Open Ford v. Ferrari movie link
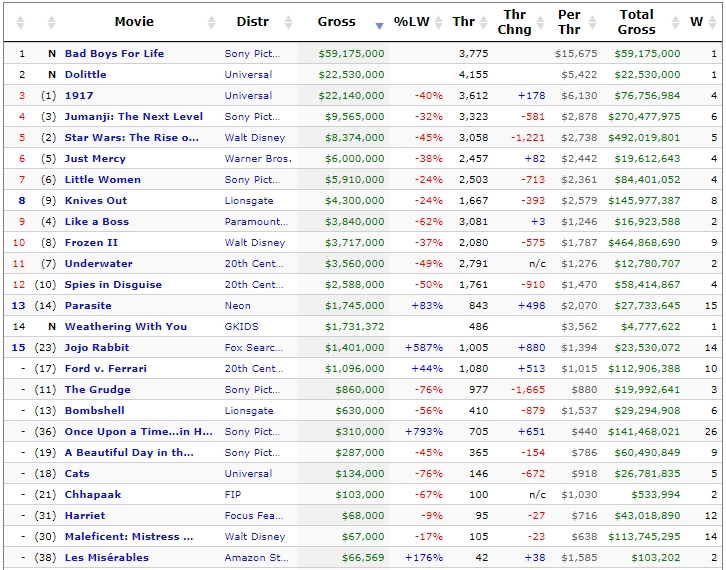The image size is (726, 570). pos(106,369)
